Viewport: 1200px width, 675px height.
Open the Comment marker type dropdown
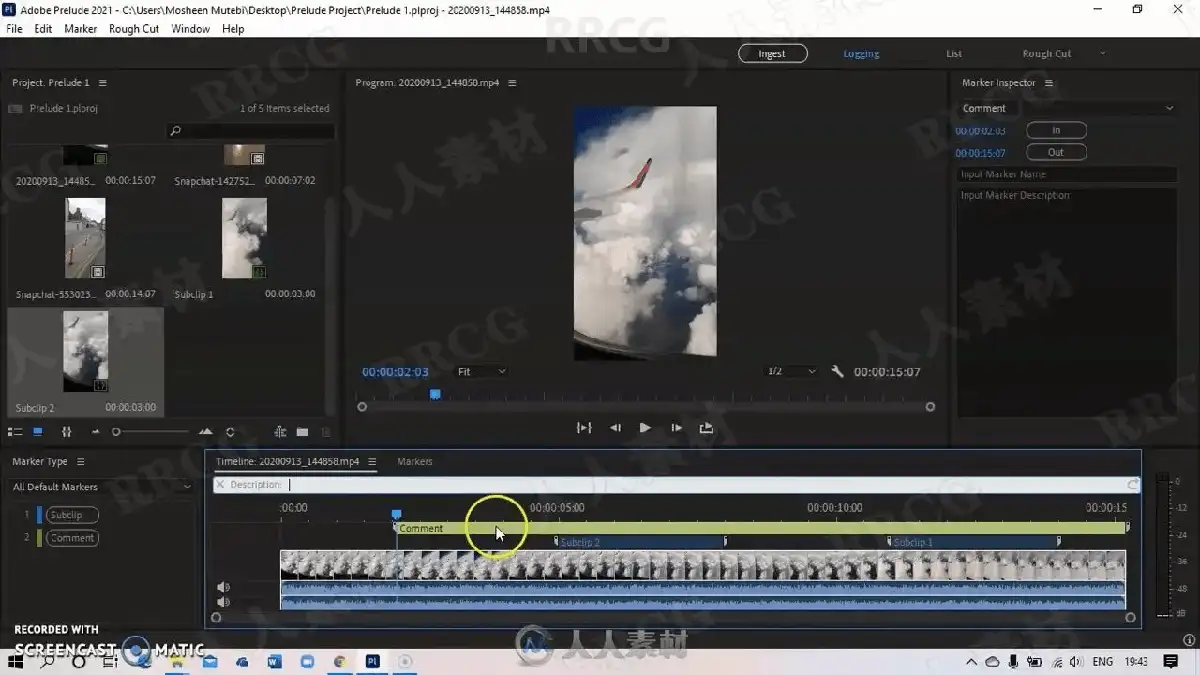1067,108
